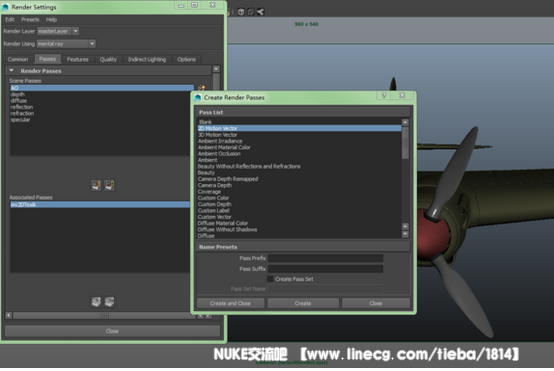The height and width of the screenshot is (371, 554).
Task: Switch to the Indirect Lighting tab
Action: pos(147,59)
